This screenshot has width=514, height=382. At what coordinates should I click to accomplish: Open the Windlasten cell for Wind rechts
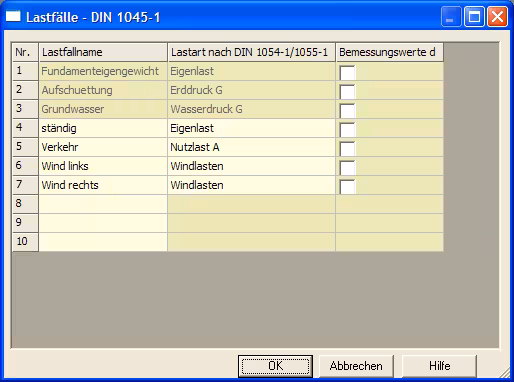(252, 185)
